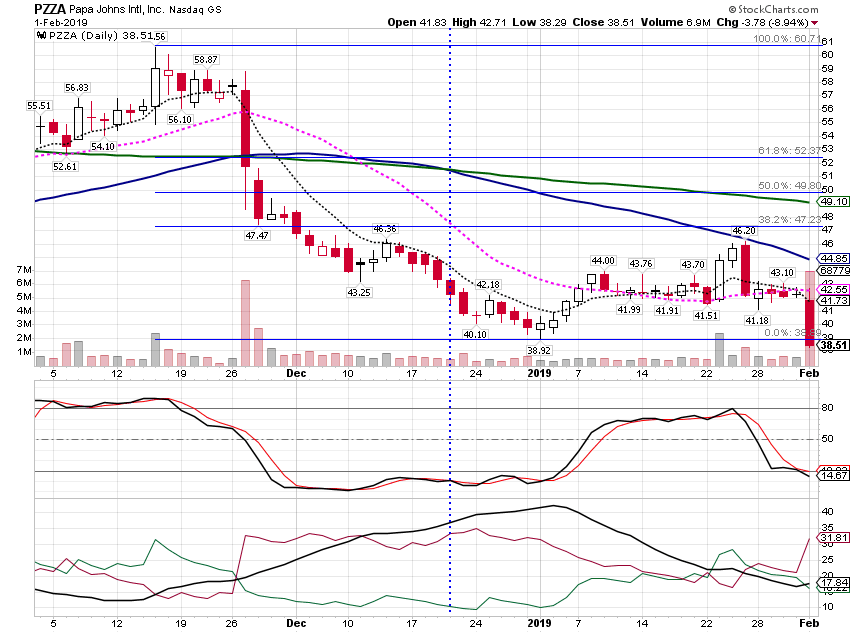
Task: Click the Low 38.29 value in the header
Action: pos(539,22)
